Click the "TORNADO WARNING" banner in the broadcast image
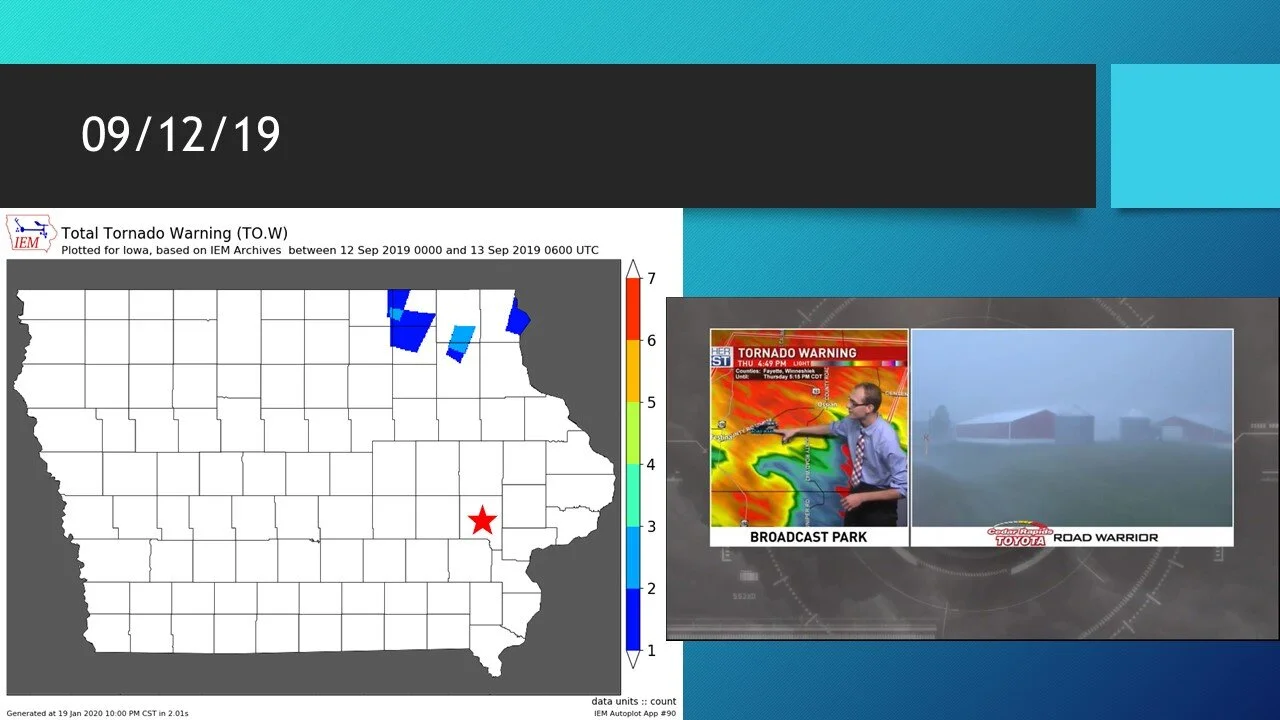The width and height of the screenshot is (1280, 720). (x=797, y=353)
